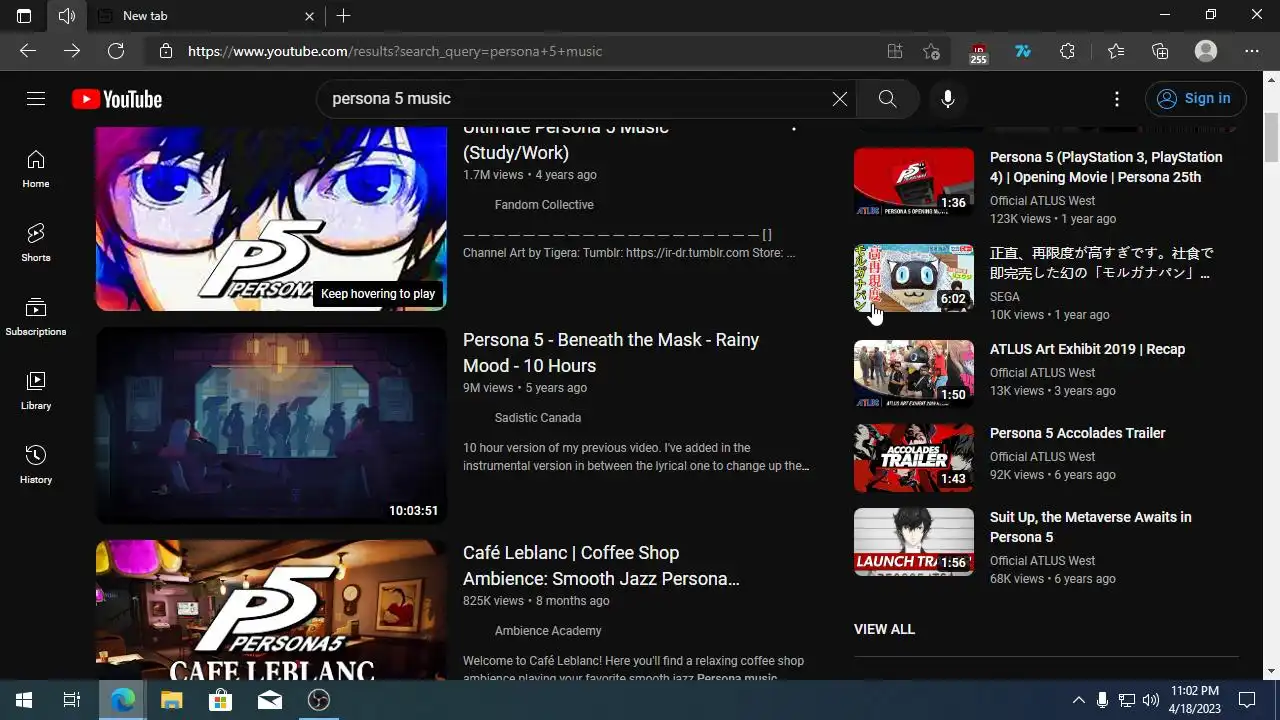Open the YouTube hamburger guide menu
This screenshot has height=720, width=1280.
point(36,99)
